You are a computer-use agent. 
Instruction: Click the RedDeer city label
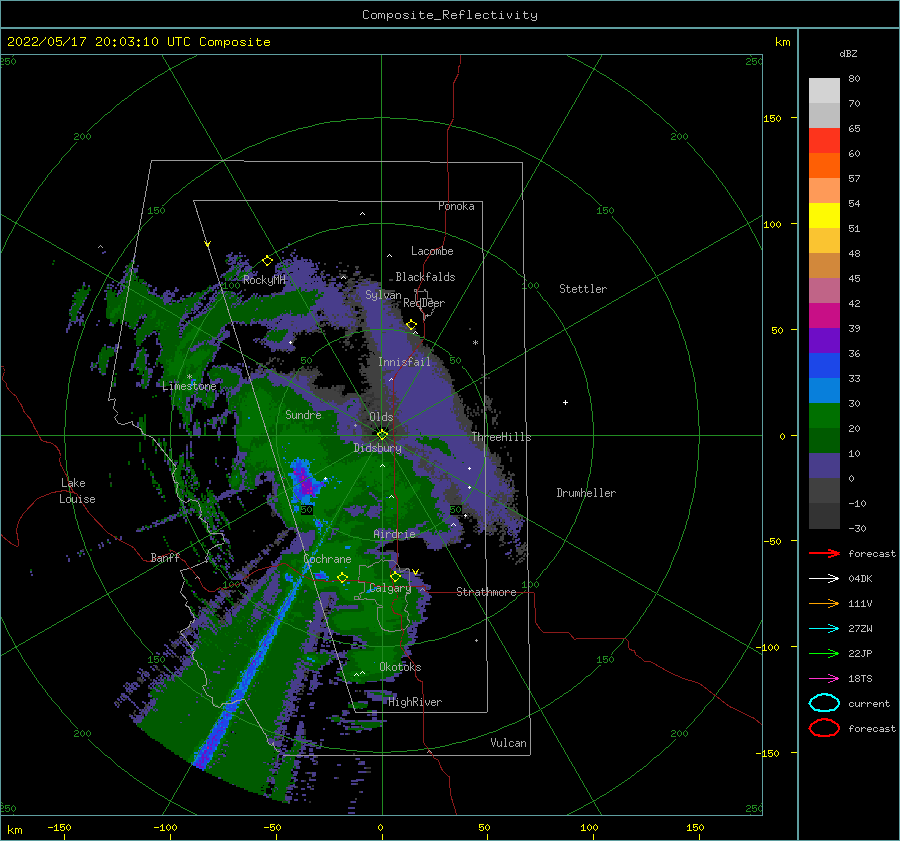(x=424, y=303)
